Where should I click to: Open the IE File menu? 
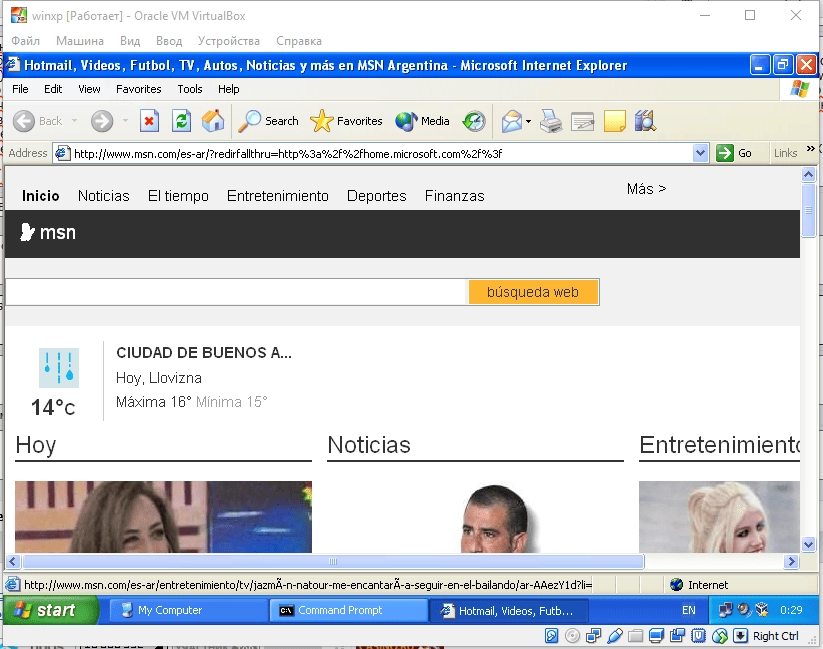(x=20, y=89)
